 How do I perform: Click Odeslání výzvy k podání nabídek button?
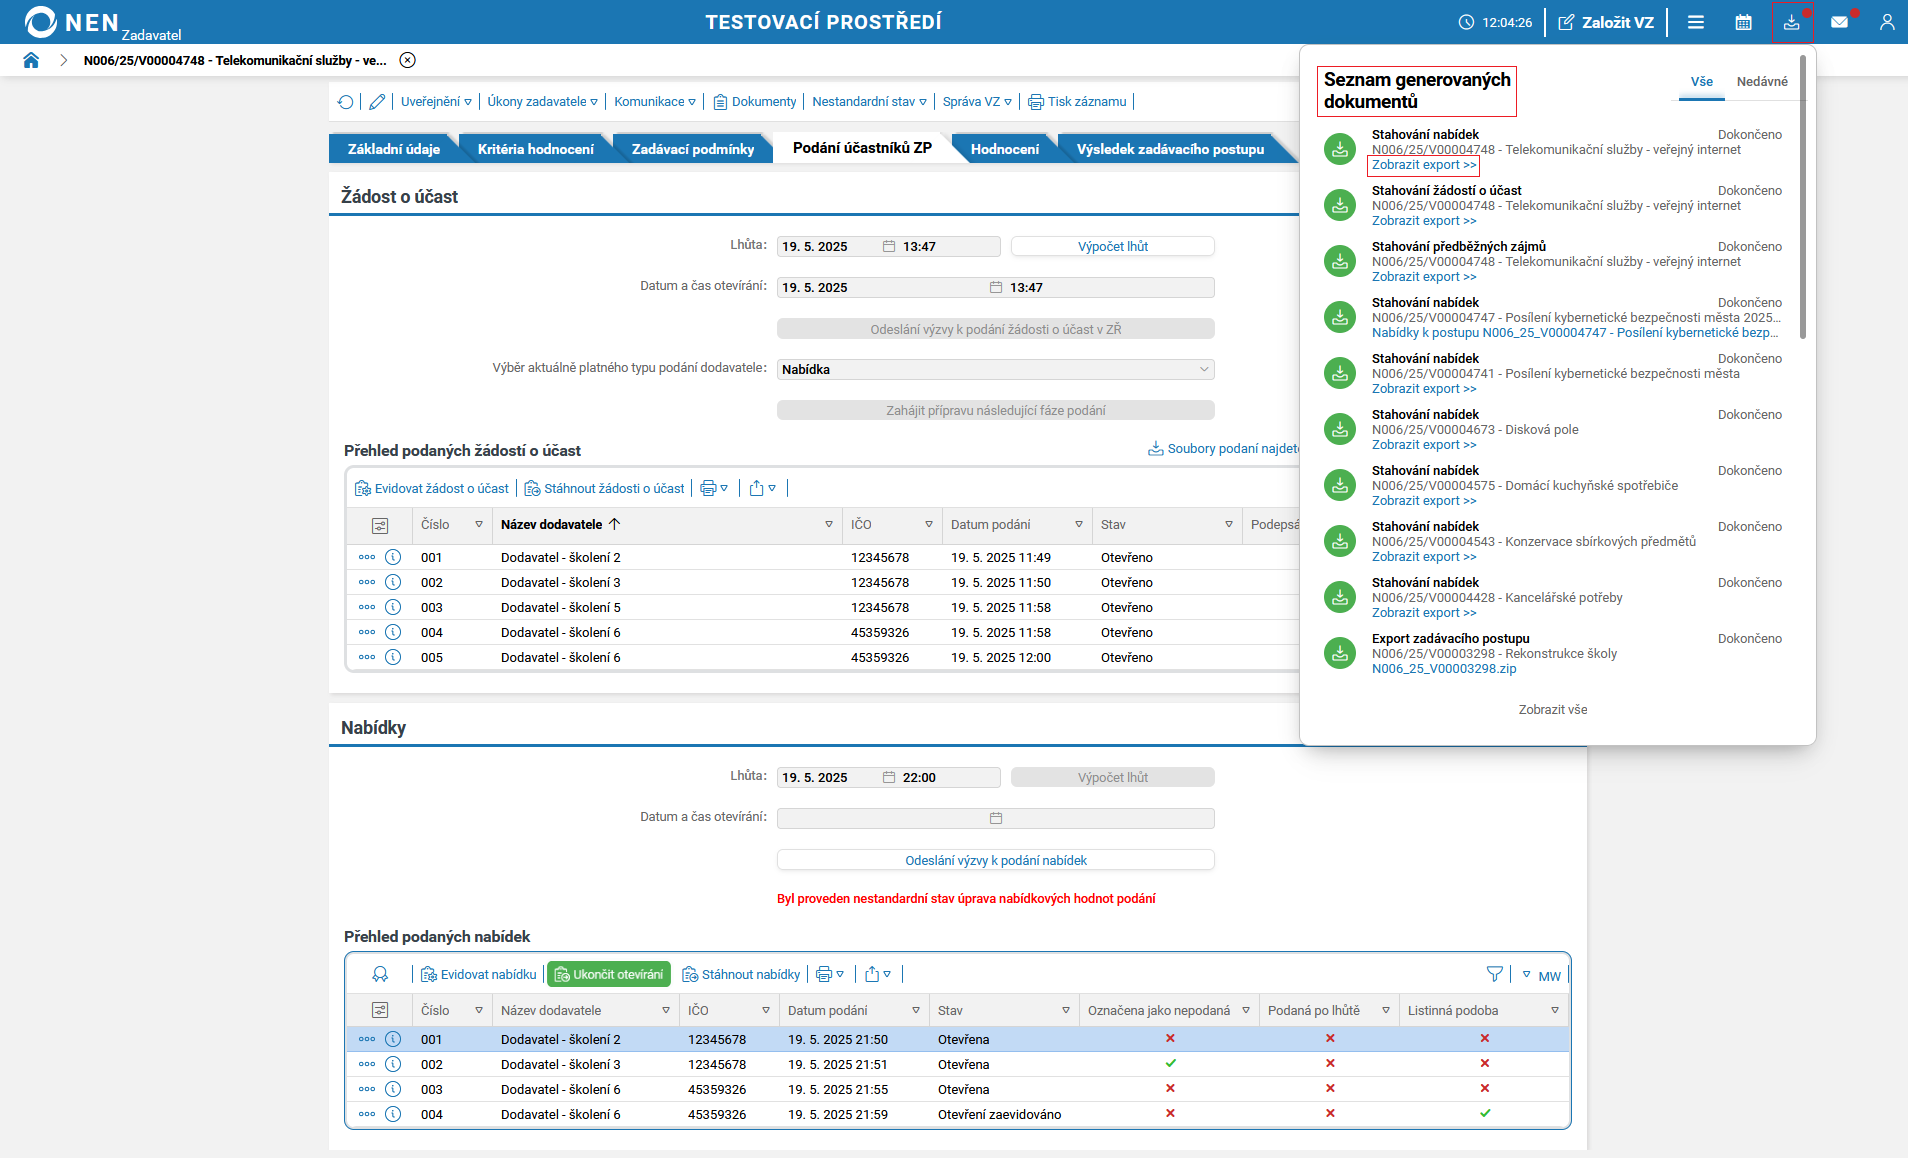(995, 860)
